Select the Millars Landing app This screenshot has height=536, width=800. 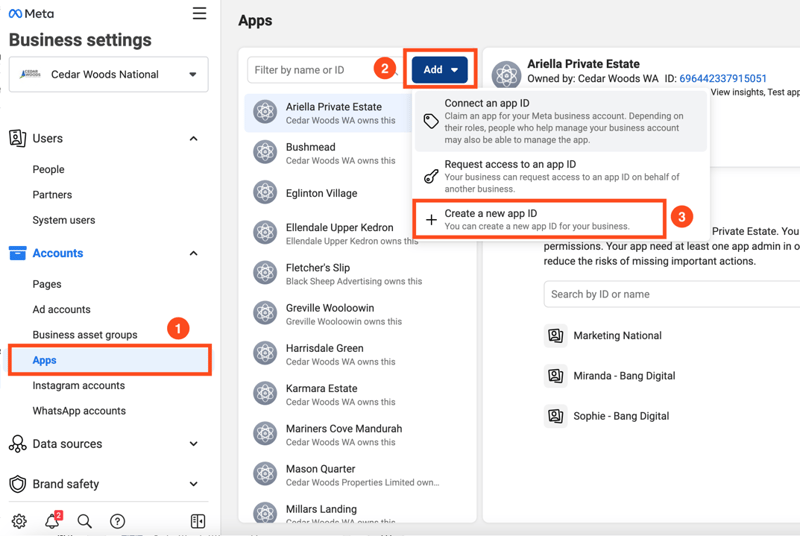(x=357, y=512)
